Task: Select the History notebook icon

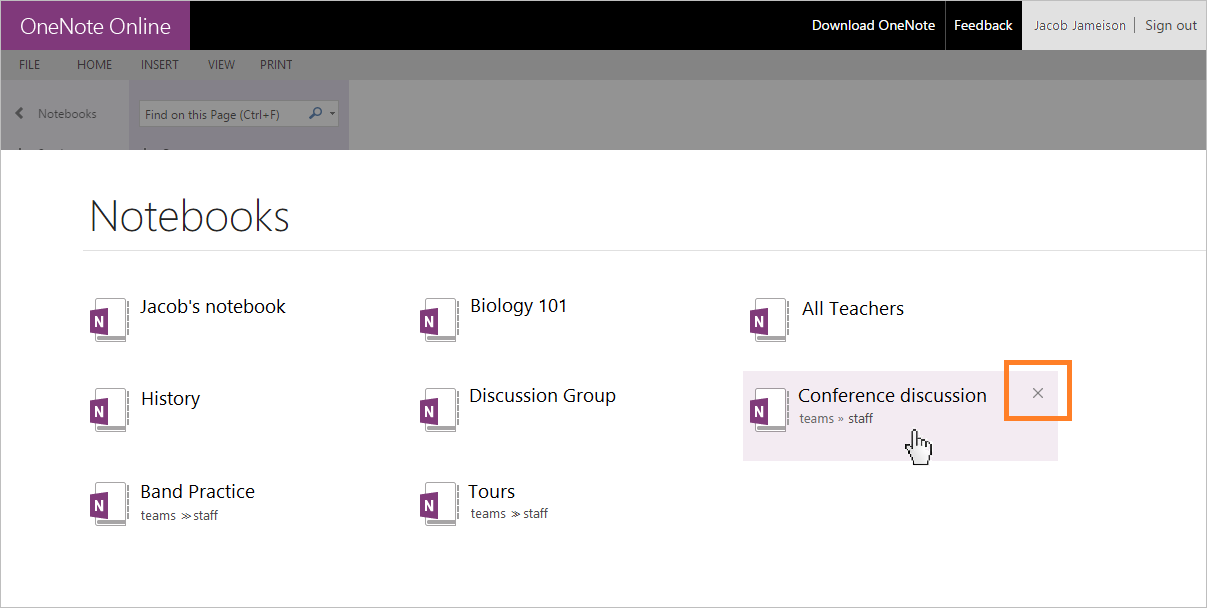Action: (110, 410)
